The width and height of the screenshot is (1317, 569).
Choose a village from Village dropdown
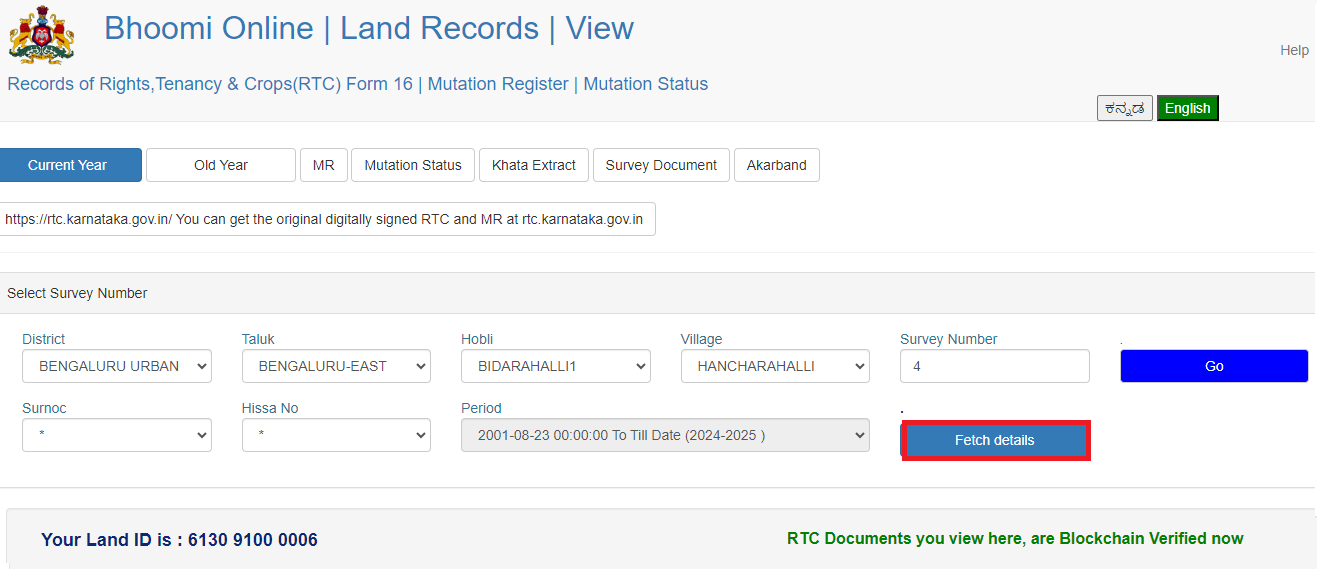775,366
